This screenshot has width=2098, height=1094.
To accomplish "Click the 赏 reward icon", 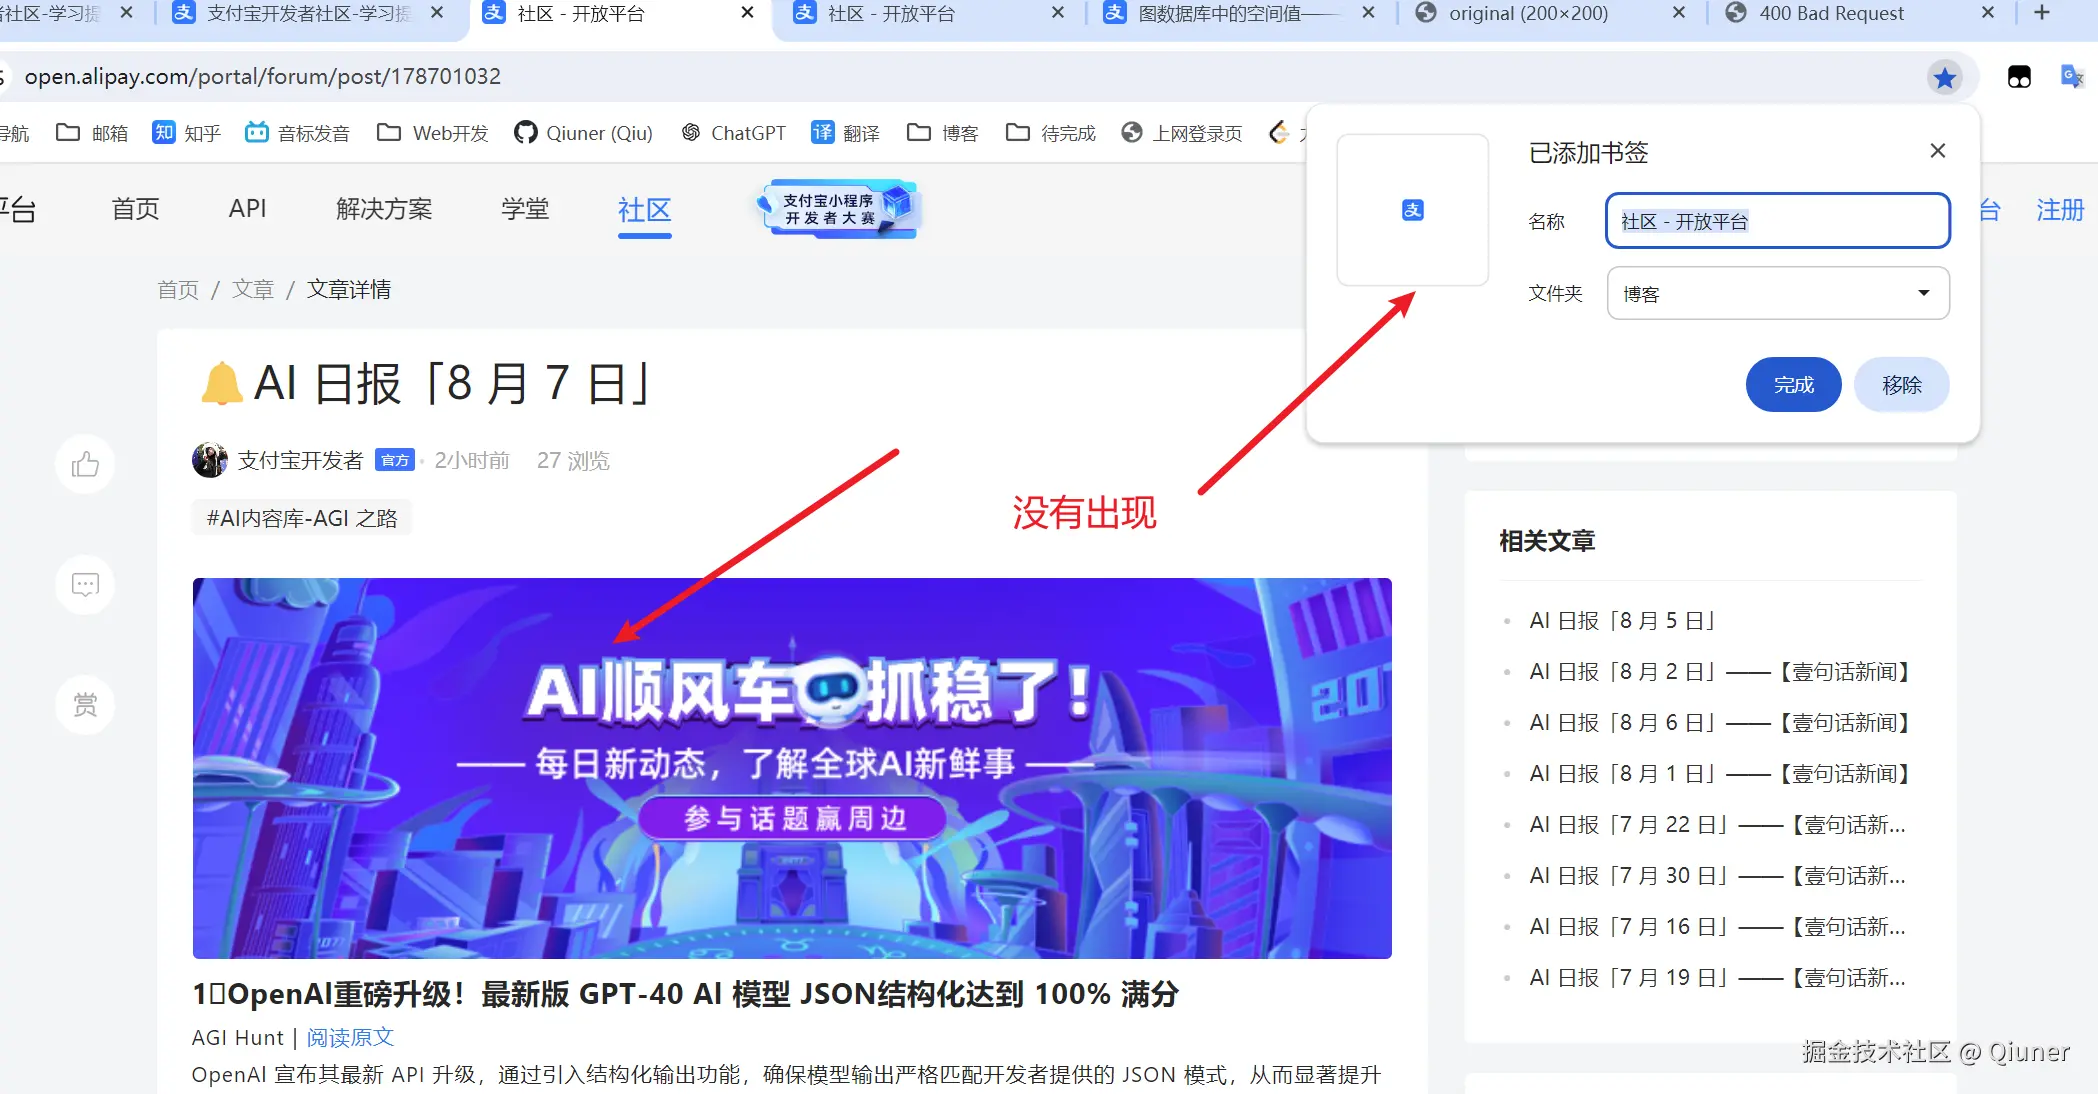I will point(85,705).
